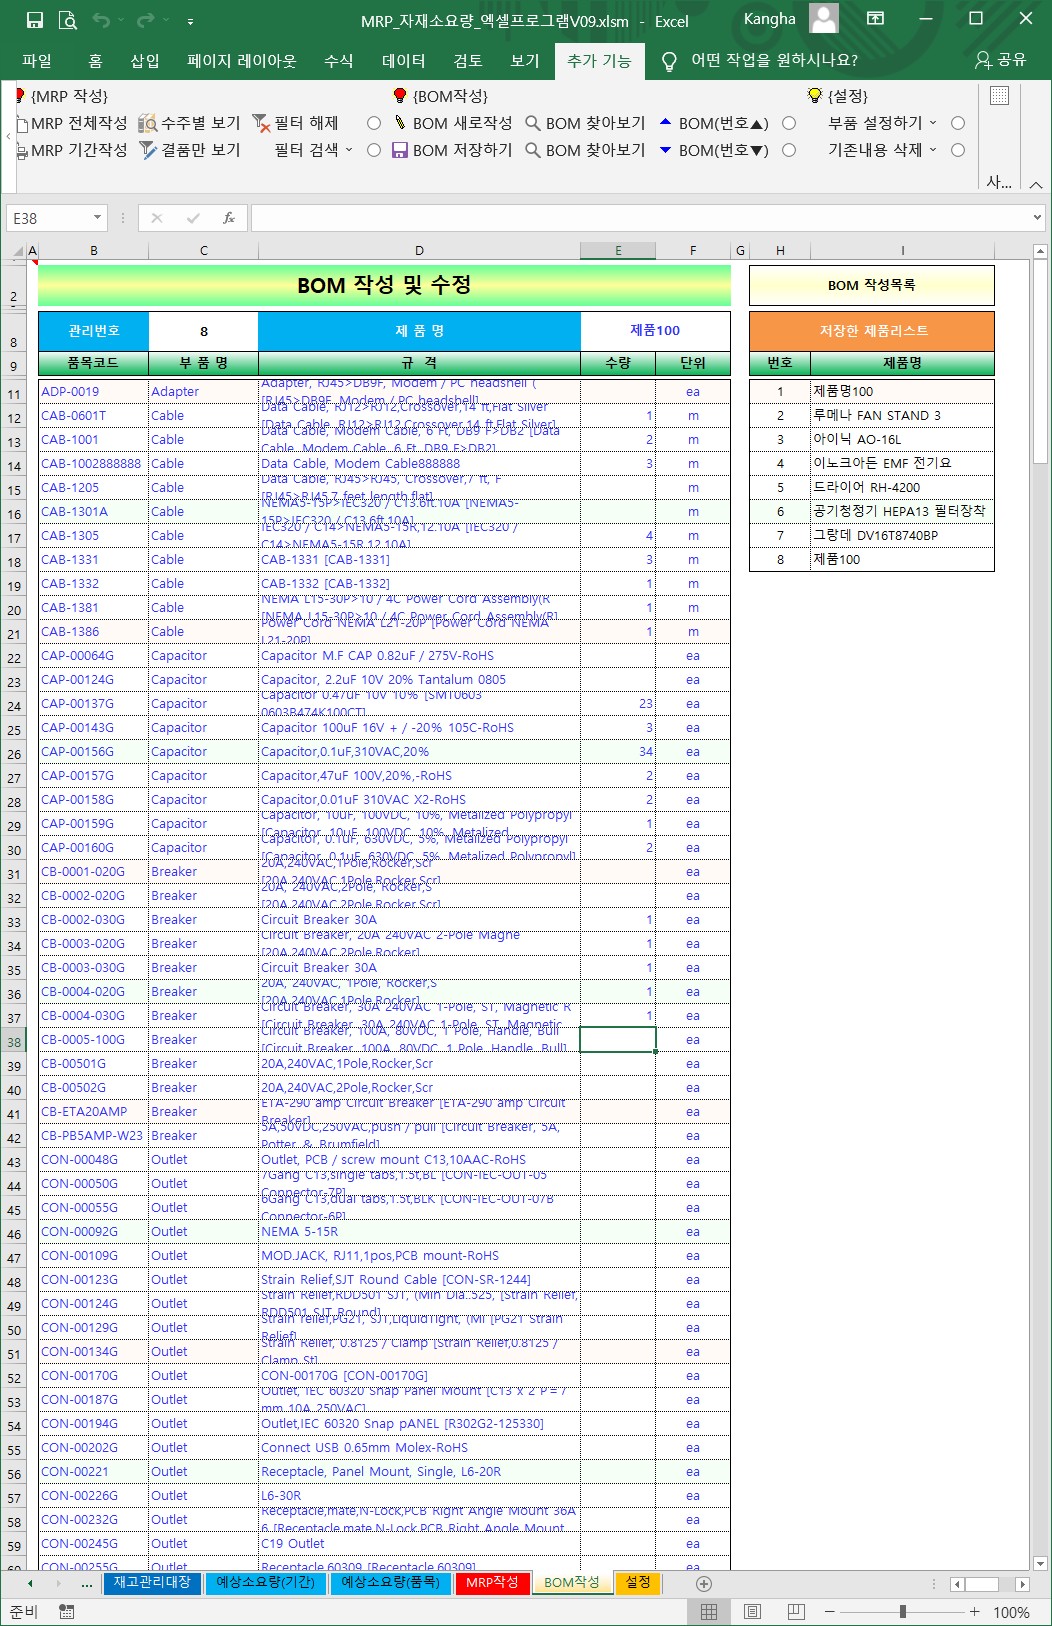Click the 결품만 보기 filter command
This screenshot has height=1626, width=1052.
tap(189, 150)
